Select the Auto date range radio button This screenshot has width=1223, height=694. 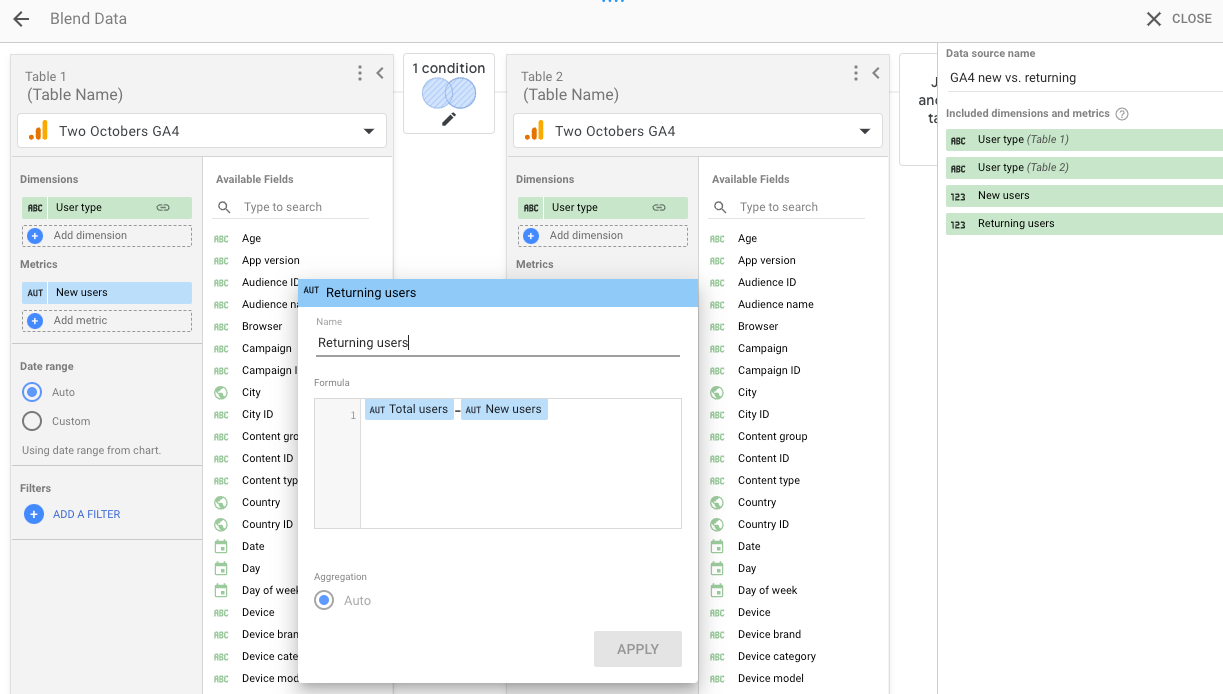coord(34,392)
